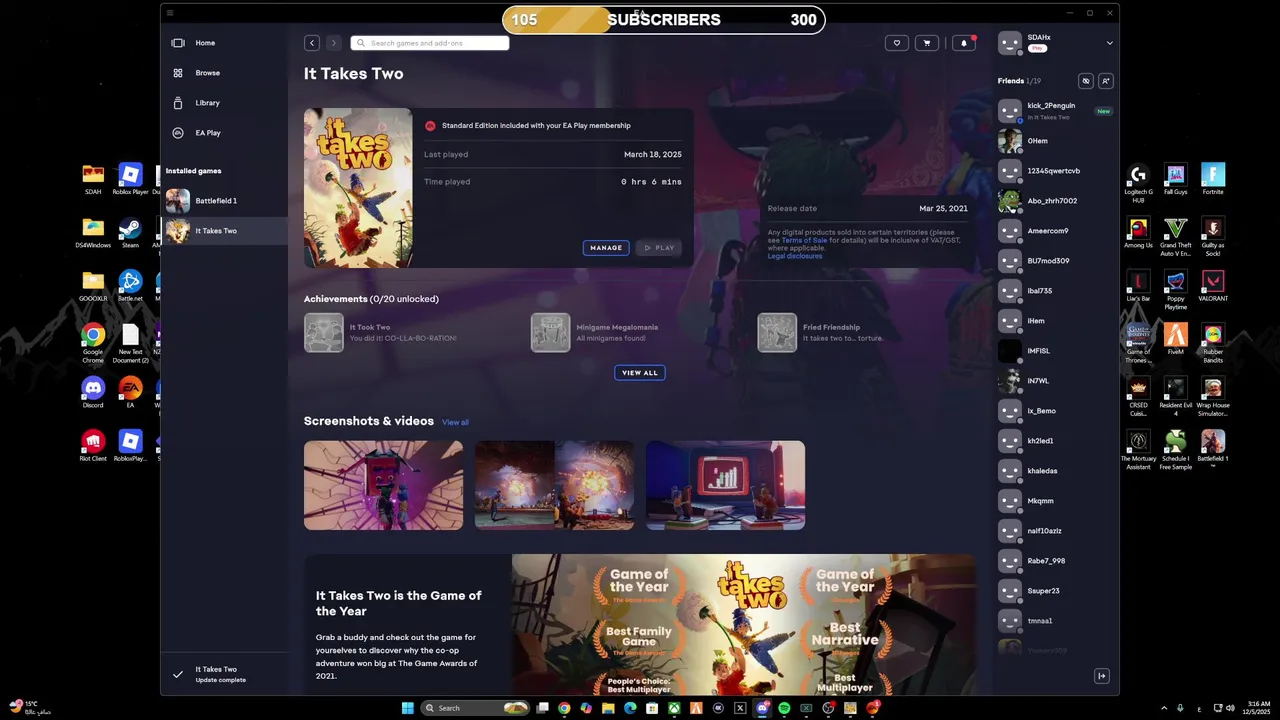Go back with the left arrow button
Screen dimensions: 1280x720
click(312, 43)
